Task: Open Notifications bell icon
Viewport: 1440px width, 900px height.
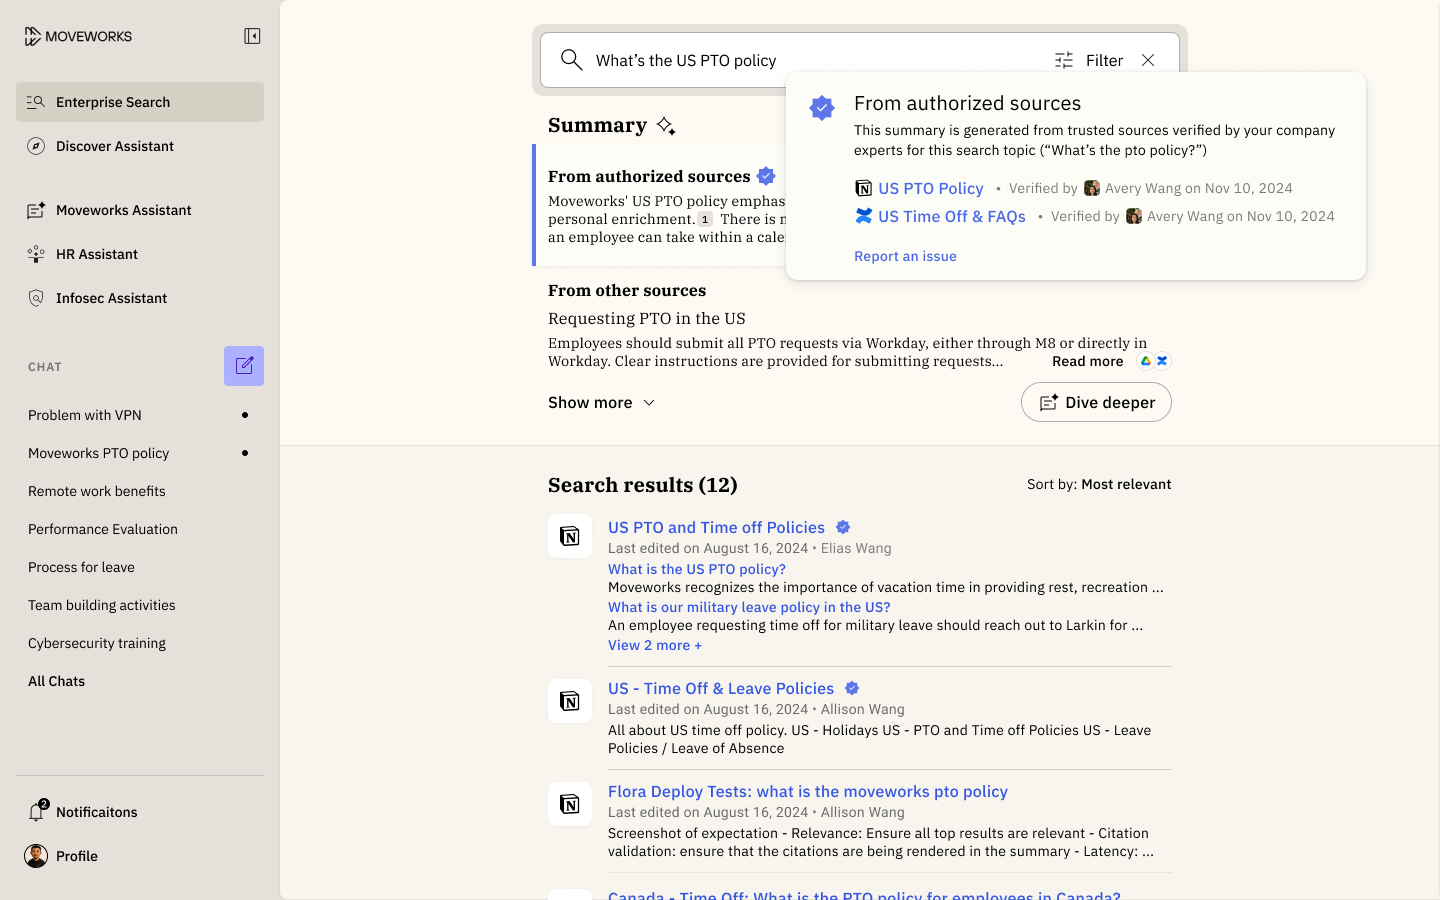Action: pyautogui.click(x=37, y=811)
